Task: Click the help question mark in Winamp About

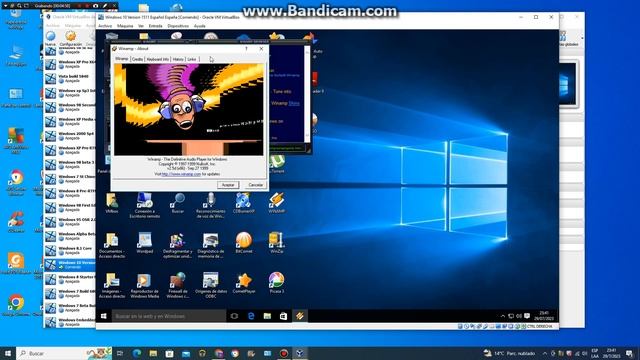Action: (x=246, y=49)
